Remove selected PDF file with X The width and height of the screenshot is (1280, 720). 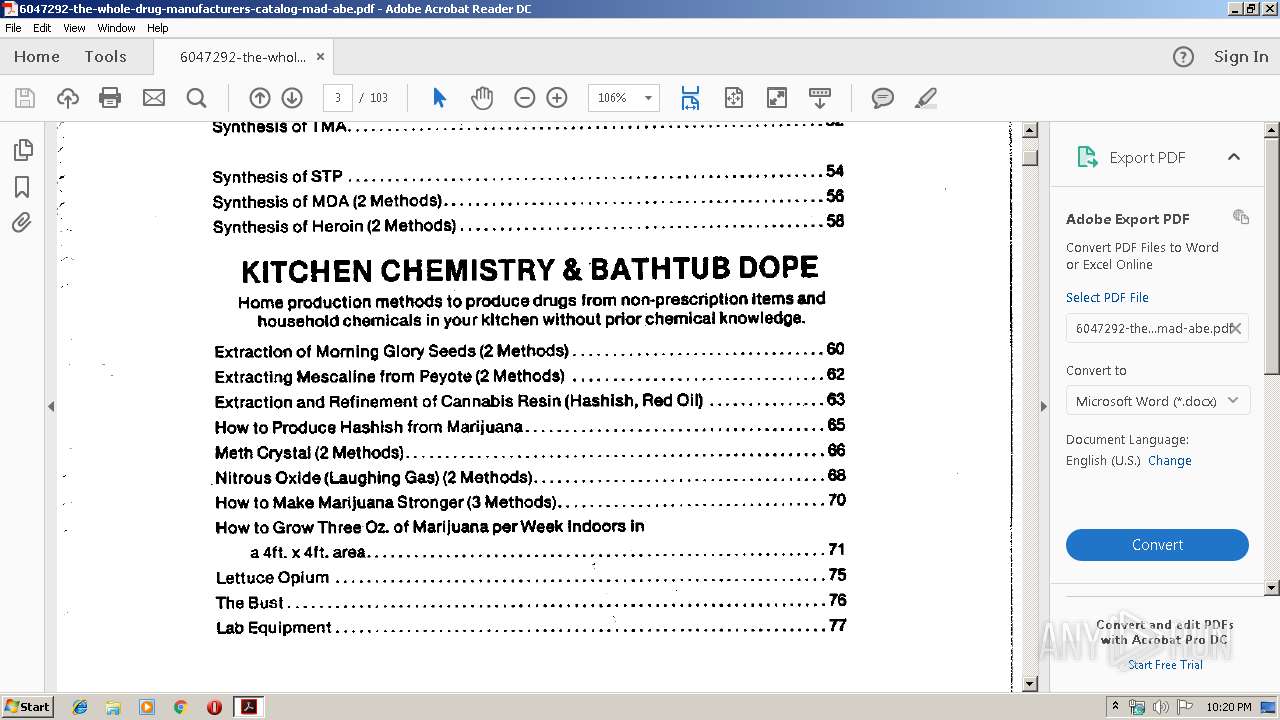click(x=1236, y=328)
